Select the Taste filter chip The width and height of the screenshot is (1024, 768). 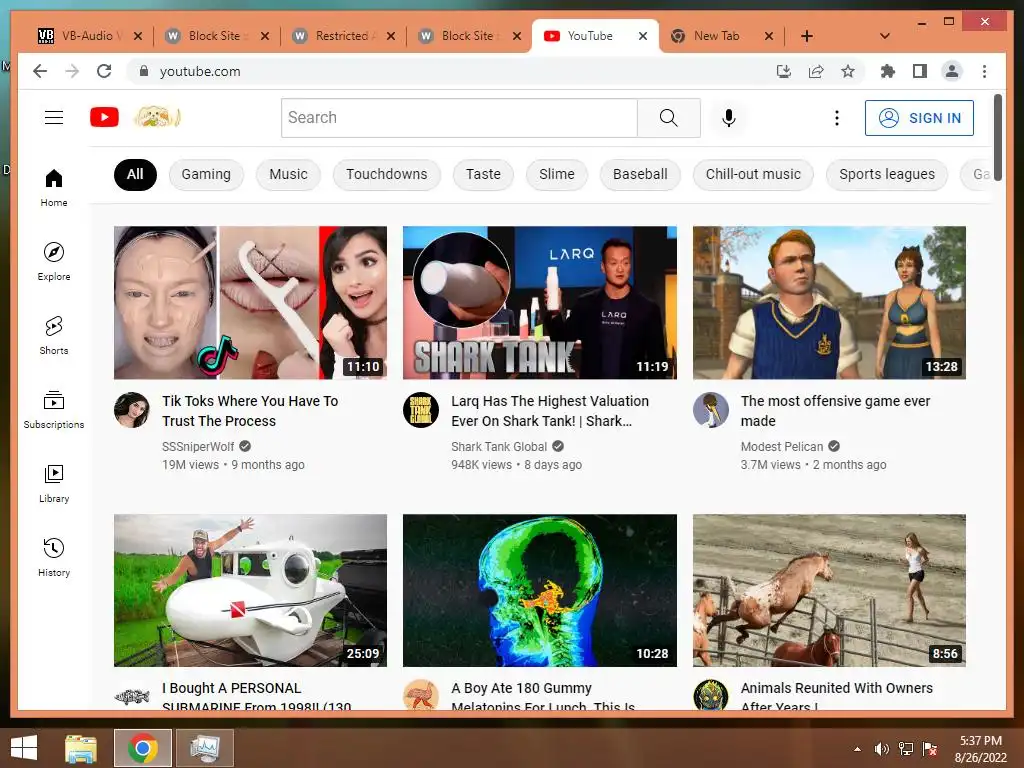pos(483,174)
